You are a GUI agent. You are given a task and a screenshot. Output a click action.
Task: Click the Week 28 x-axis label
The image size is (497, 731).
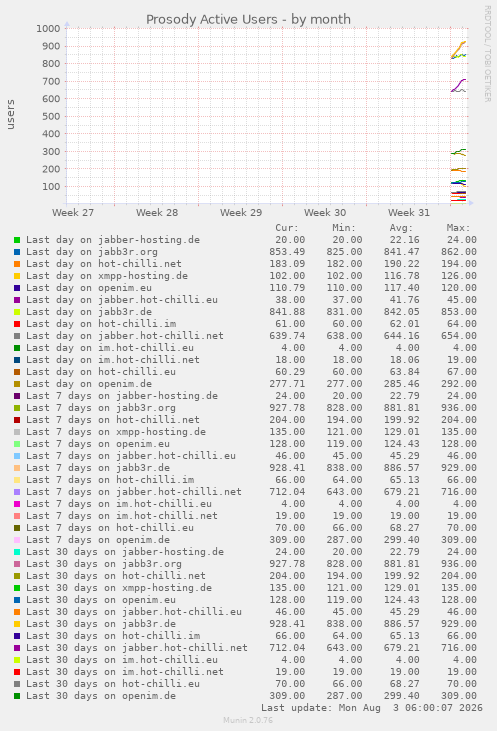coord(157,213)
